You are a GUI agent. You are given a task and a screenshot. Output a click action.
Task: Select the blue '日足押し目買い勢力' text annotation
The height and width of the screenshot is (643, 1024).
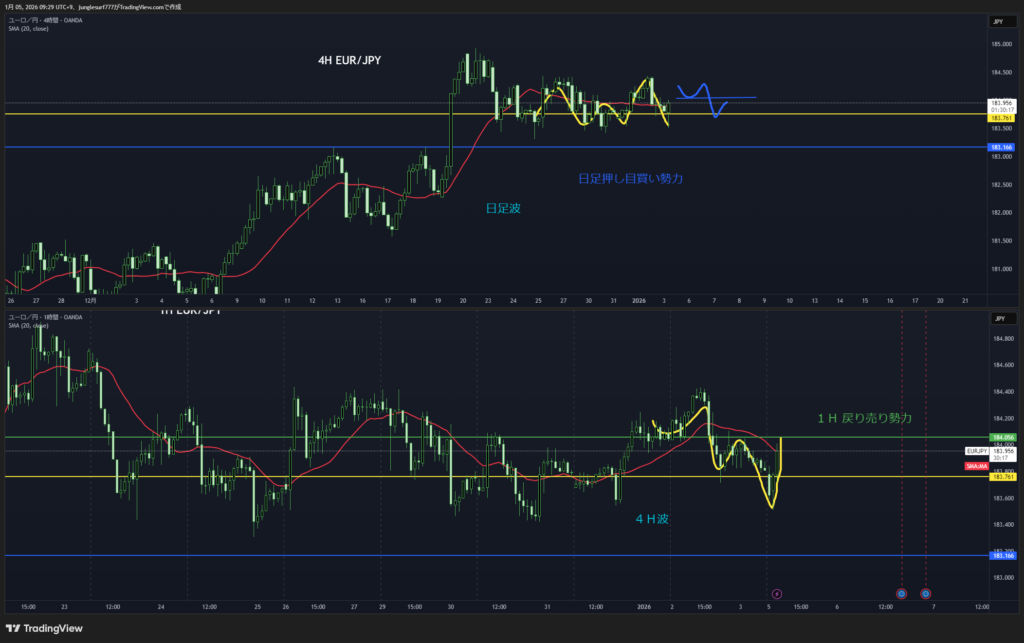[630, 178]
